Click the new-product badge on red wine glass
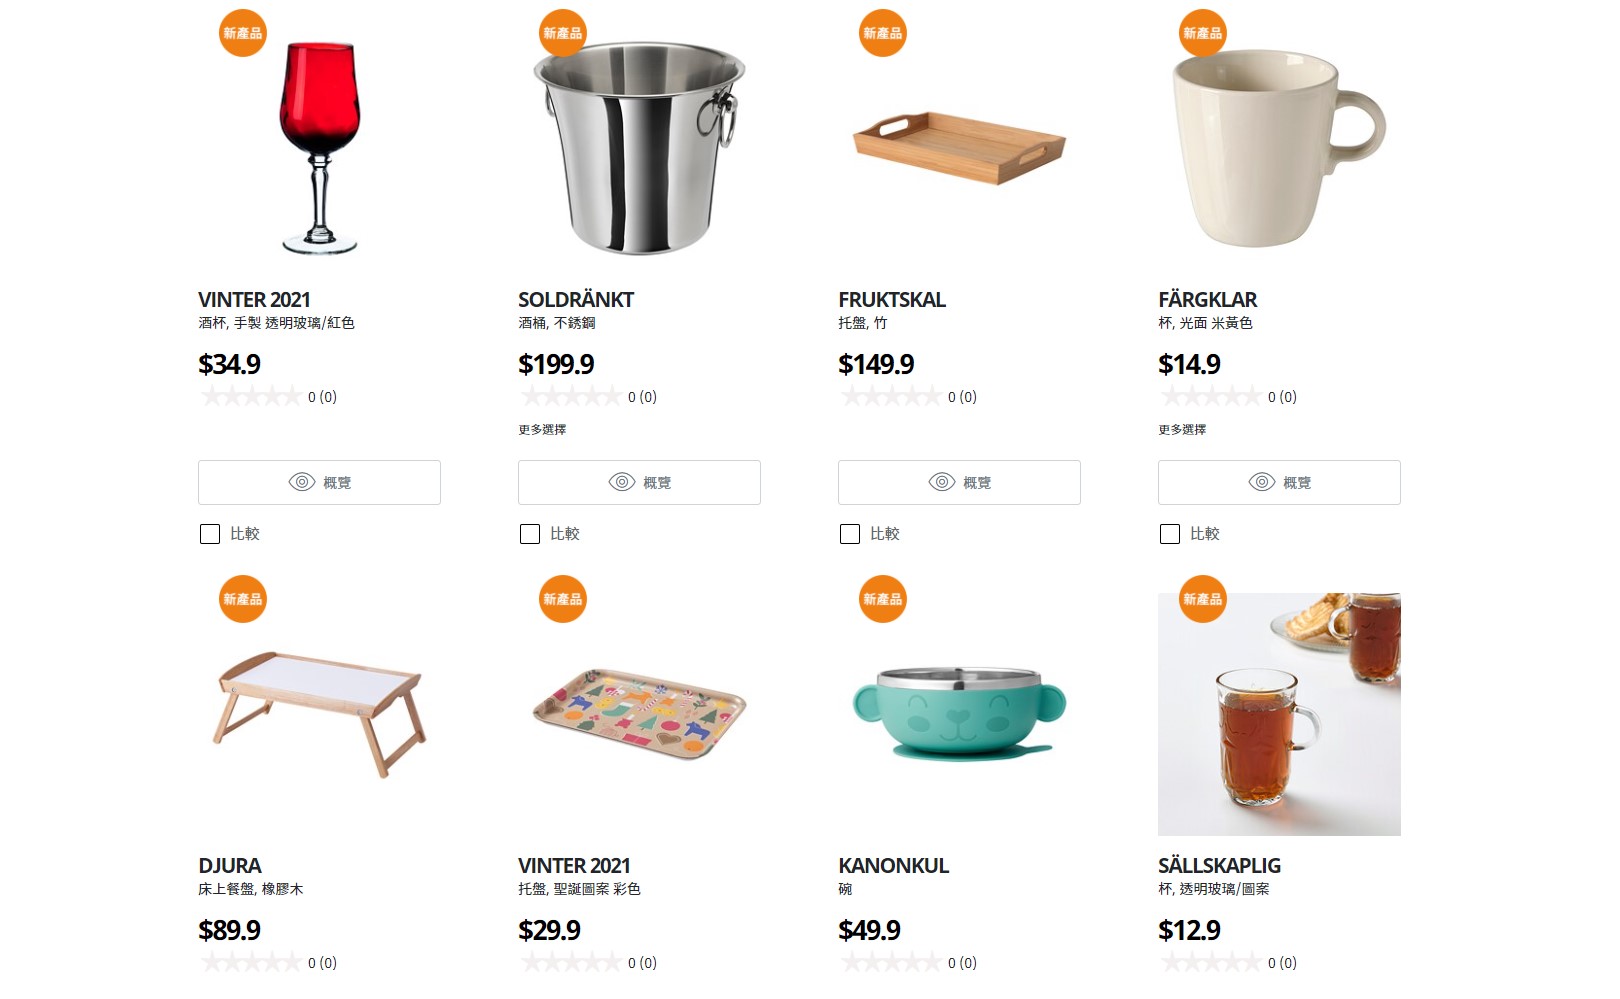This screenshot has width=1620, height=999. (x=243, y=33)
